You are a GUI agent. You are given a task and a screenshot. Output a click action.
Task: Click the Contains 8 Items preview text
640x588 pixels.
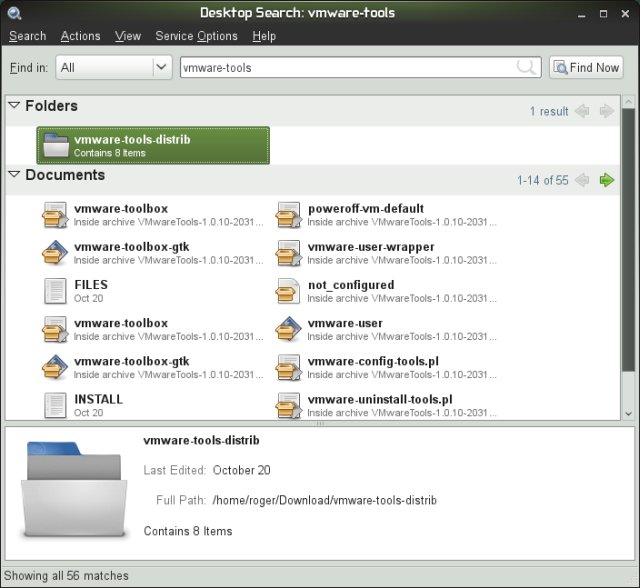coord(188,531)
